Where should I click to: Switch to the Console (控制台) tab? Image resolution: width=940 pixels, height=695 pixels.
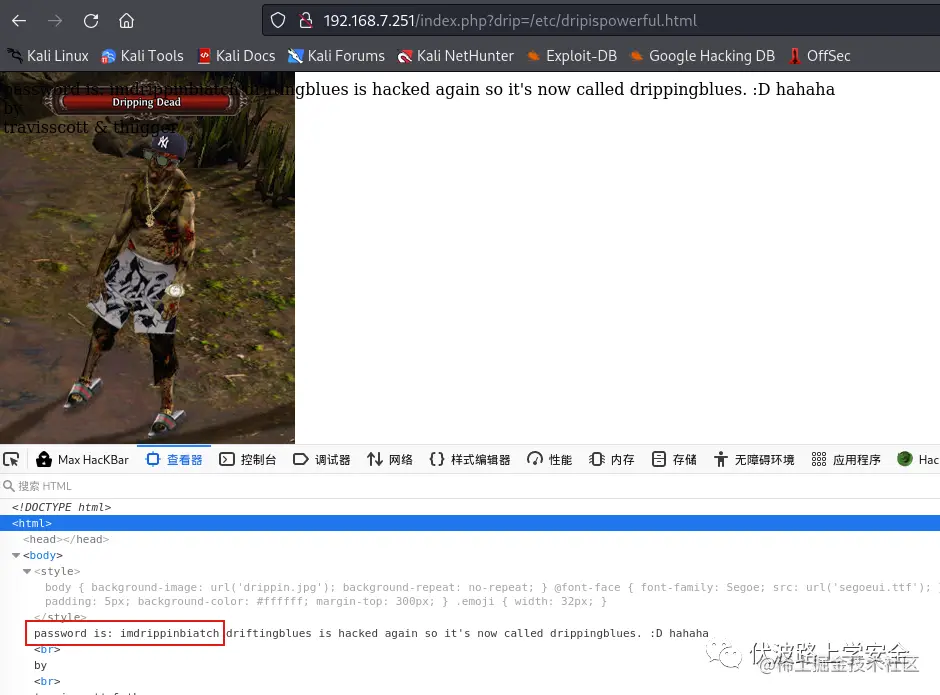pyautogui.click(x=248, y=460)
